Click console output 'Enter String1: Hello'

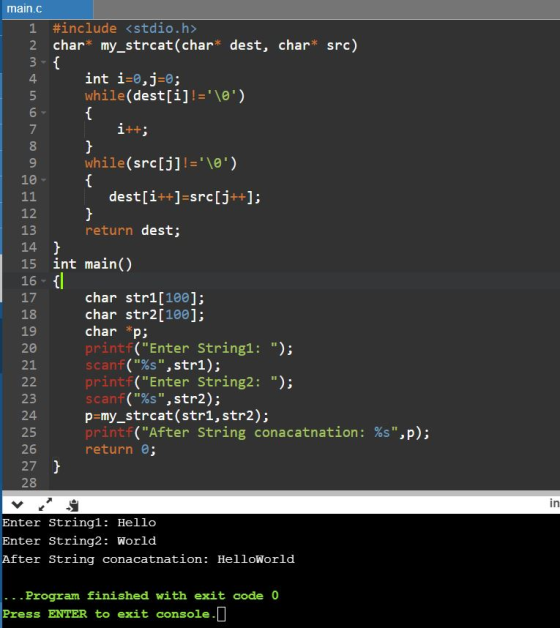(x=79, y=523)
